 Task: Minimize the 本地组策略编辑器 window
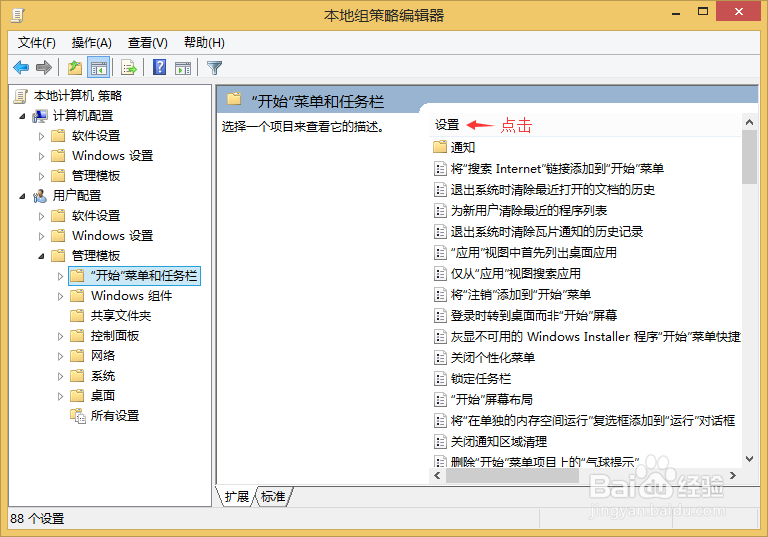point(676,12)
